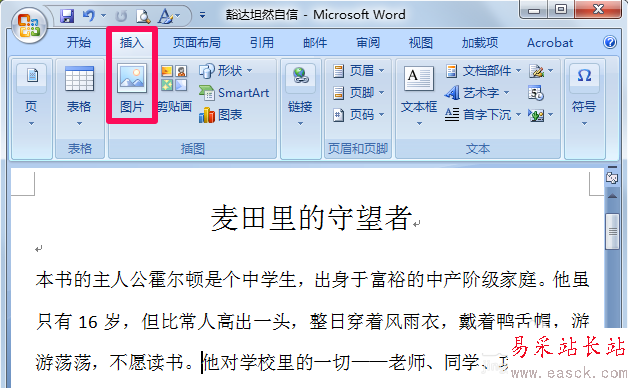Click the vertical scrollbar thumb
Screen dimensions: 628x388
tap(612, 231)
